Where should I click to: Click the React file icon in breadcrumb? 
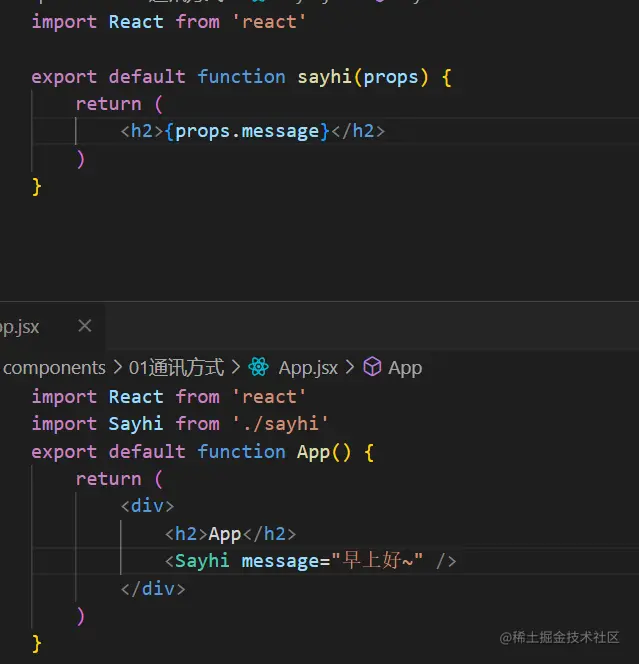click(258, 367)
